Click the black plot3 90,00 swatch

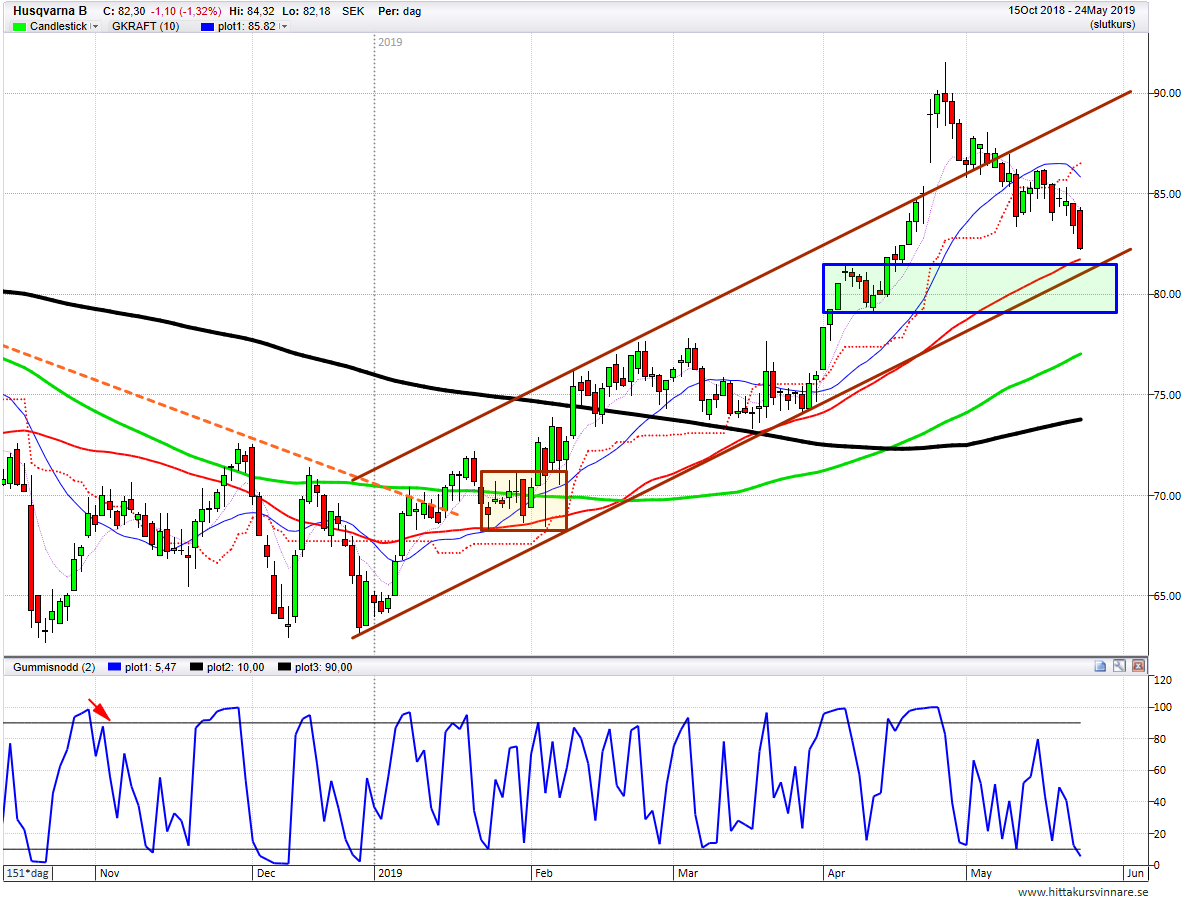click(285, 667)
